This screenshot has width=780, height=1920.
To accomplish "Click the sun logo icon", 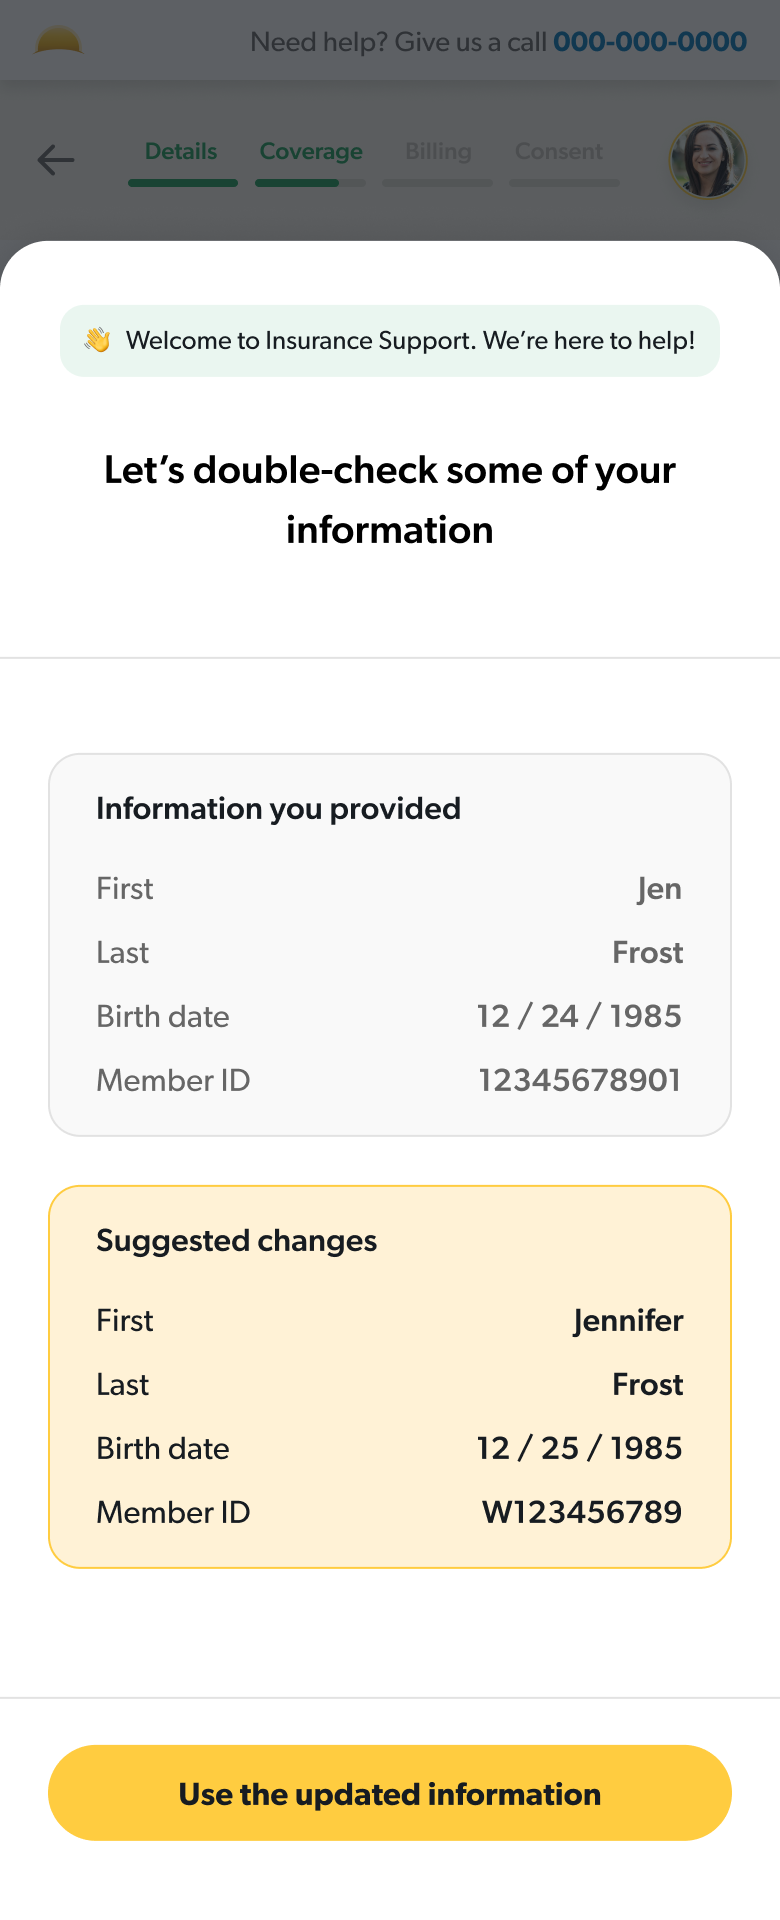I will pos(58,41).
